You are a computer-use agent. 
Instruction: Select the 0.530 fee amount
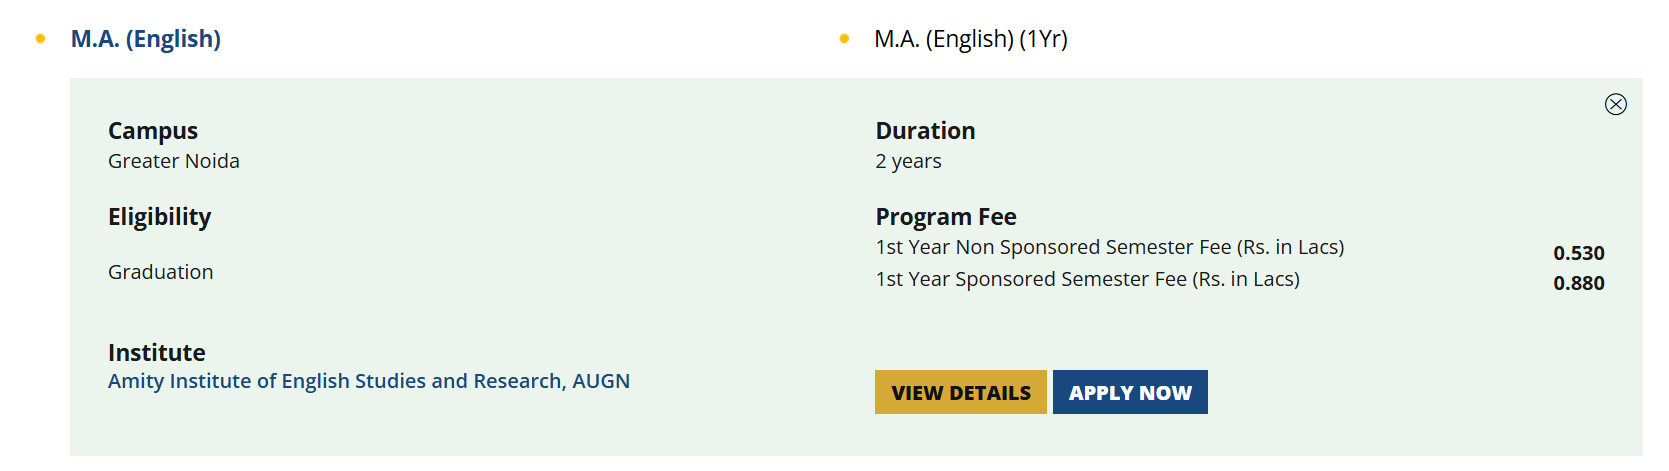click(1578, 253)
